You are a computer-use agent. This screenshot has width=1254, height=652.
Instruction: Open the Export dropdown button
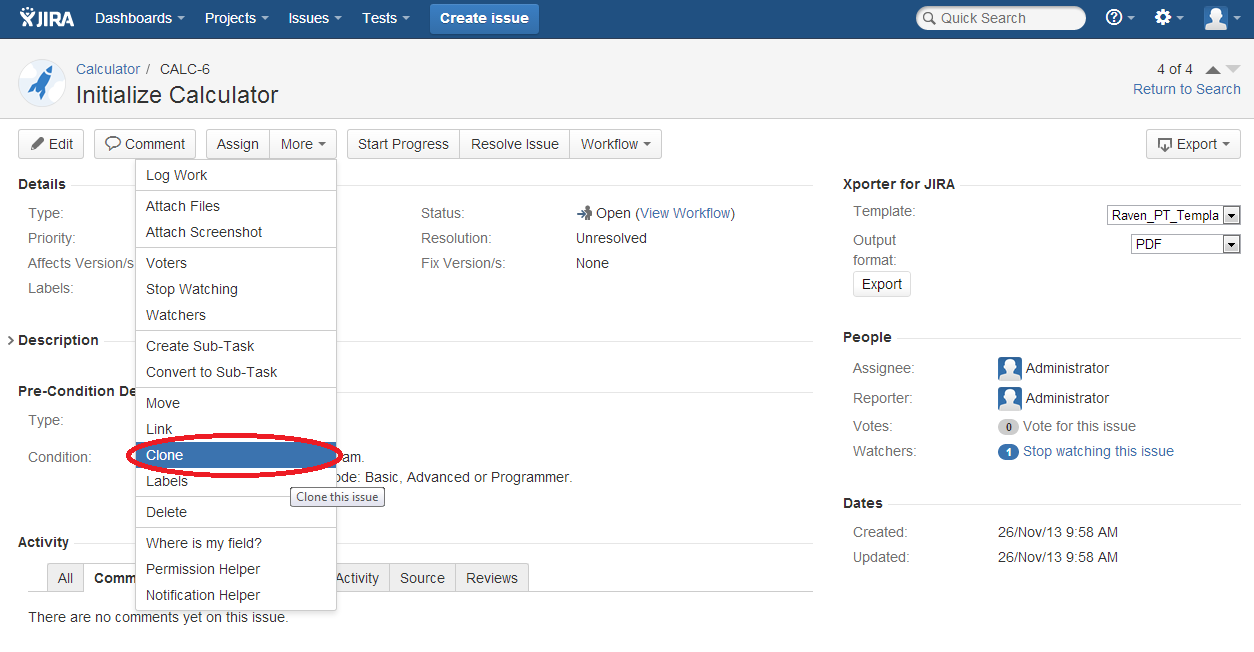click(x=1193, y=144)
